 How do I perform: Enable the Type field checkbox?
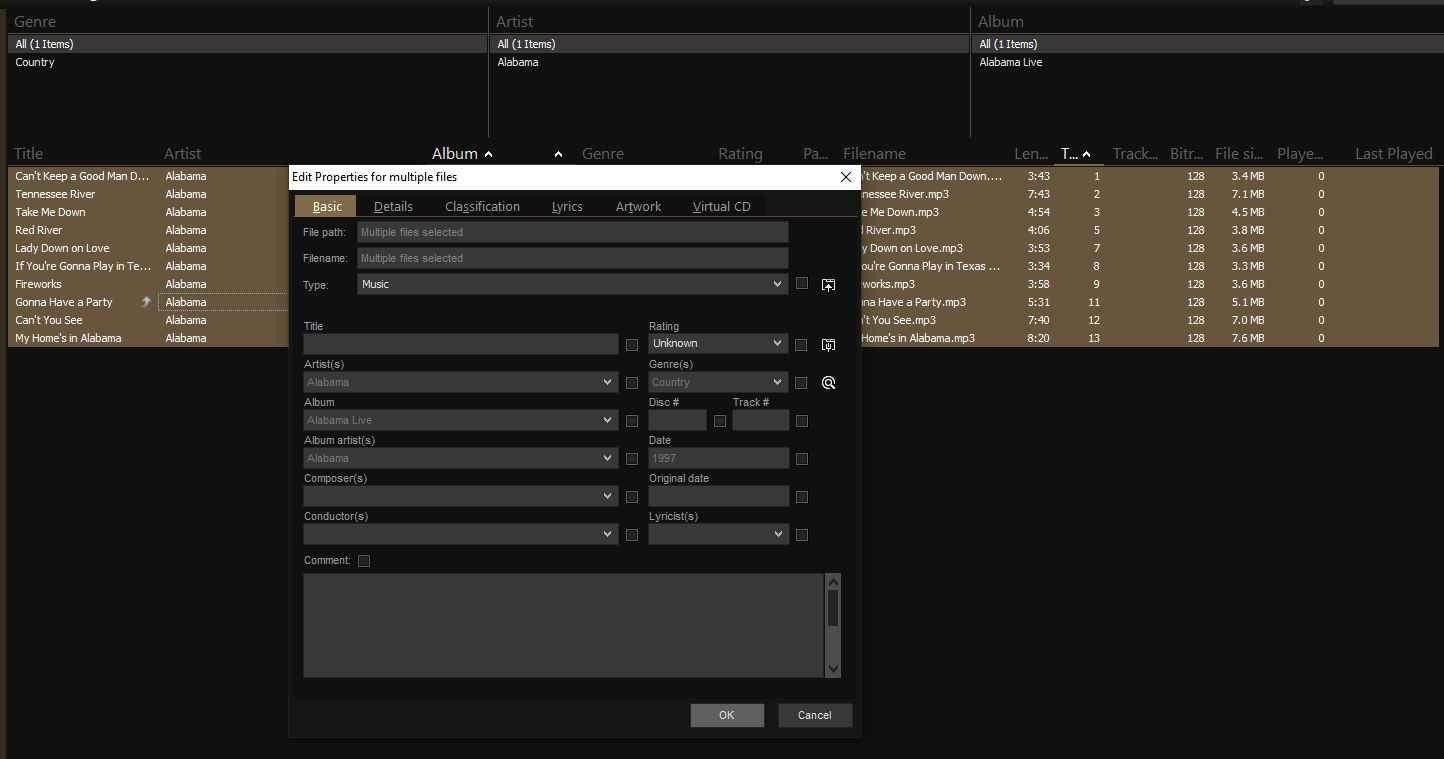click(802, 284)
